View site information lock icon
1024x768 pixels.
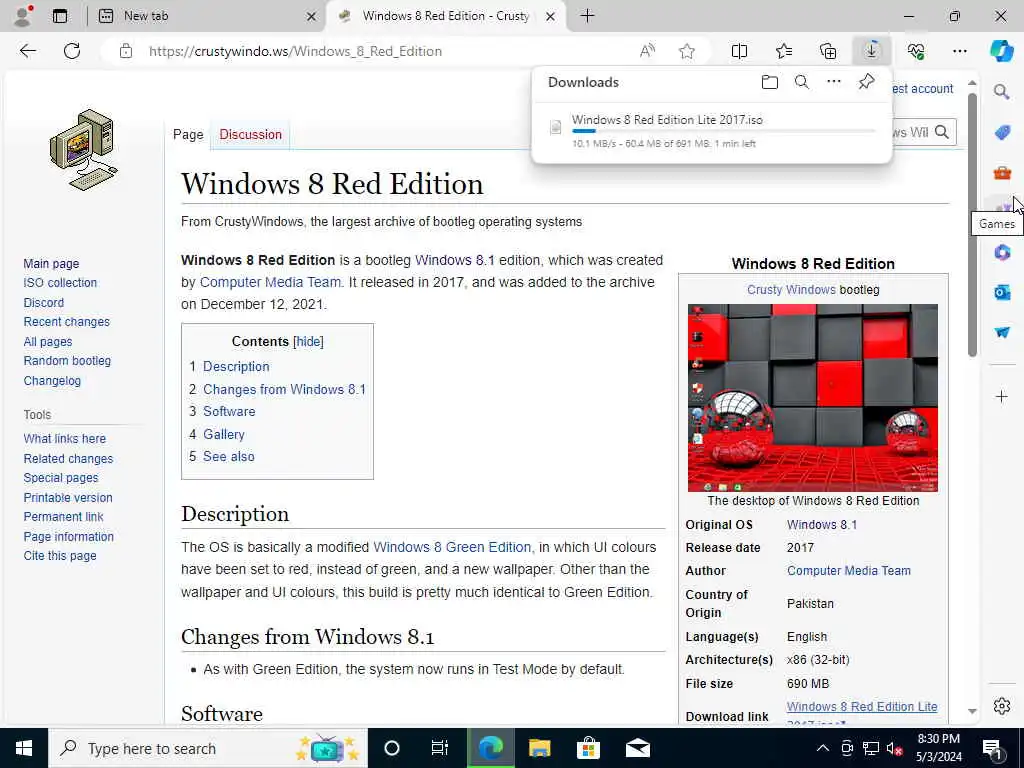click(126, 51)
